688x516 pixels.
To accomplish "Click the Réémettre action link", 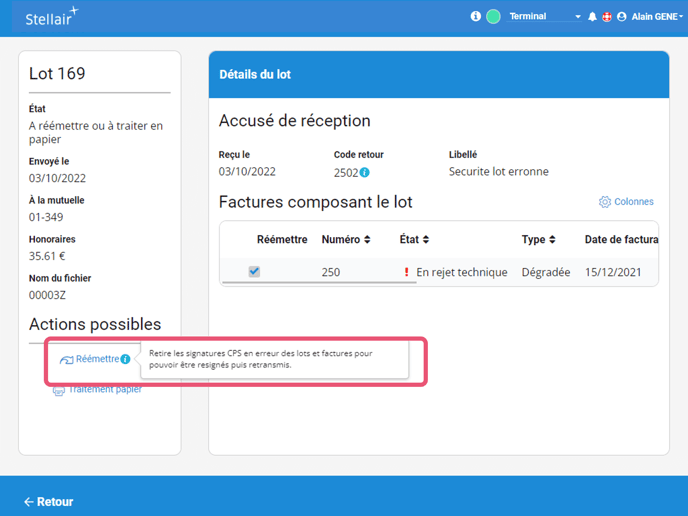I will coord(97,359).
